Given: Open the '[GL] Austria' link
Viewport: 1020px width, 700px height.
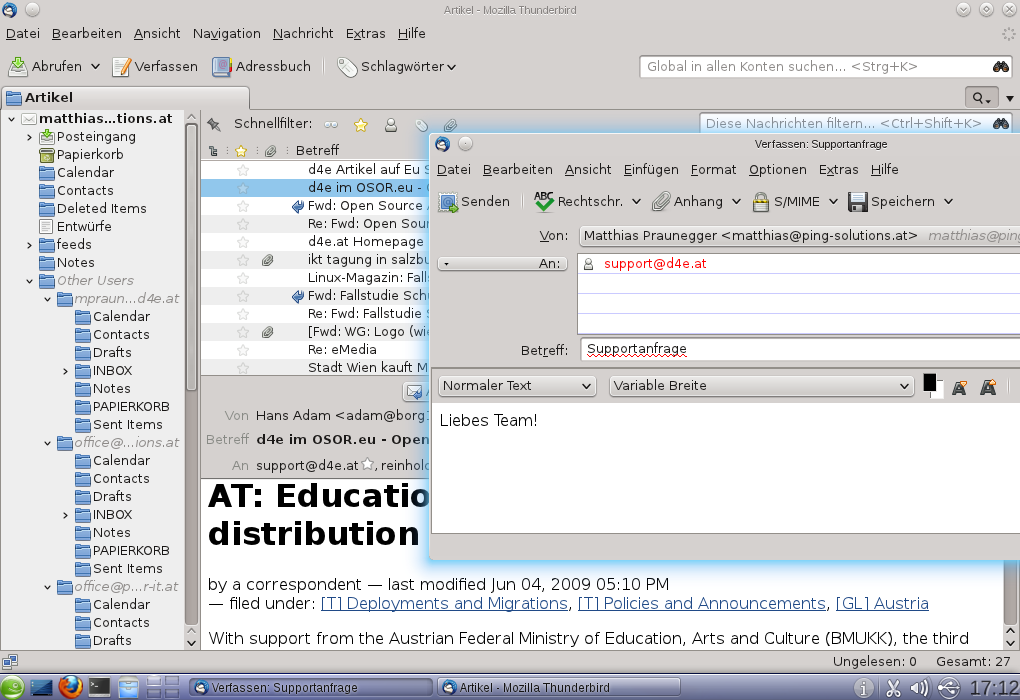Looking at the screenshot, I should click(882, 604).
